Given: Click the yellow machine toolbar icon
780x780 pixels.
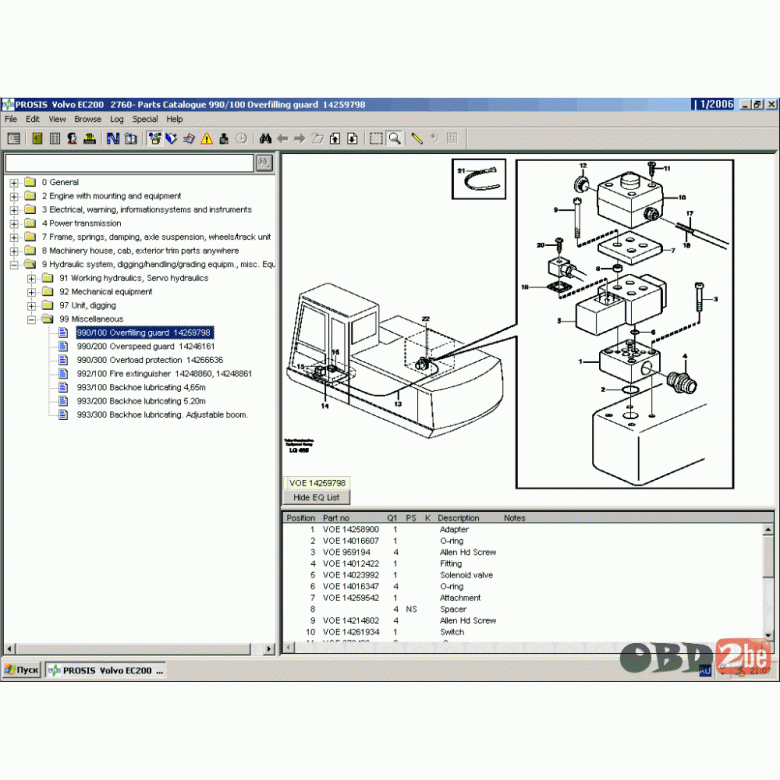Looking at the screenshot, I should [x=90, y=139].
